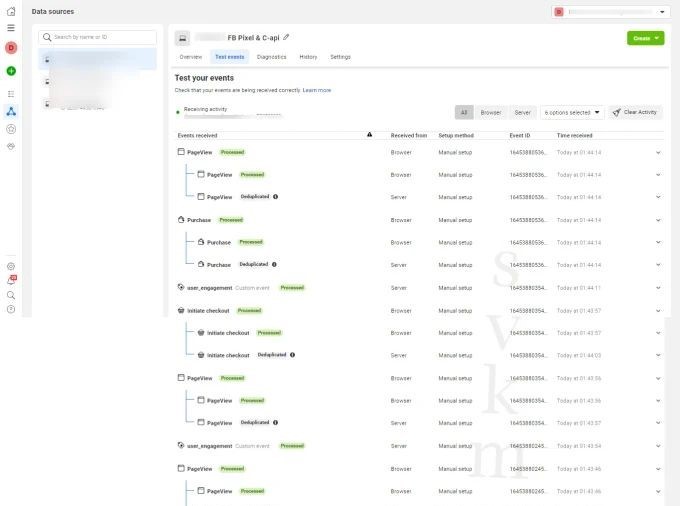Click the warning triangle in table header
The width and height of the screenshot is (680, 506).
pyautogui.click(x=369, y=135)
